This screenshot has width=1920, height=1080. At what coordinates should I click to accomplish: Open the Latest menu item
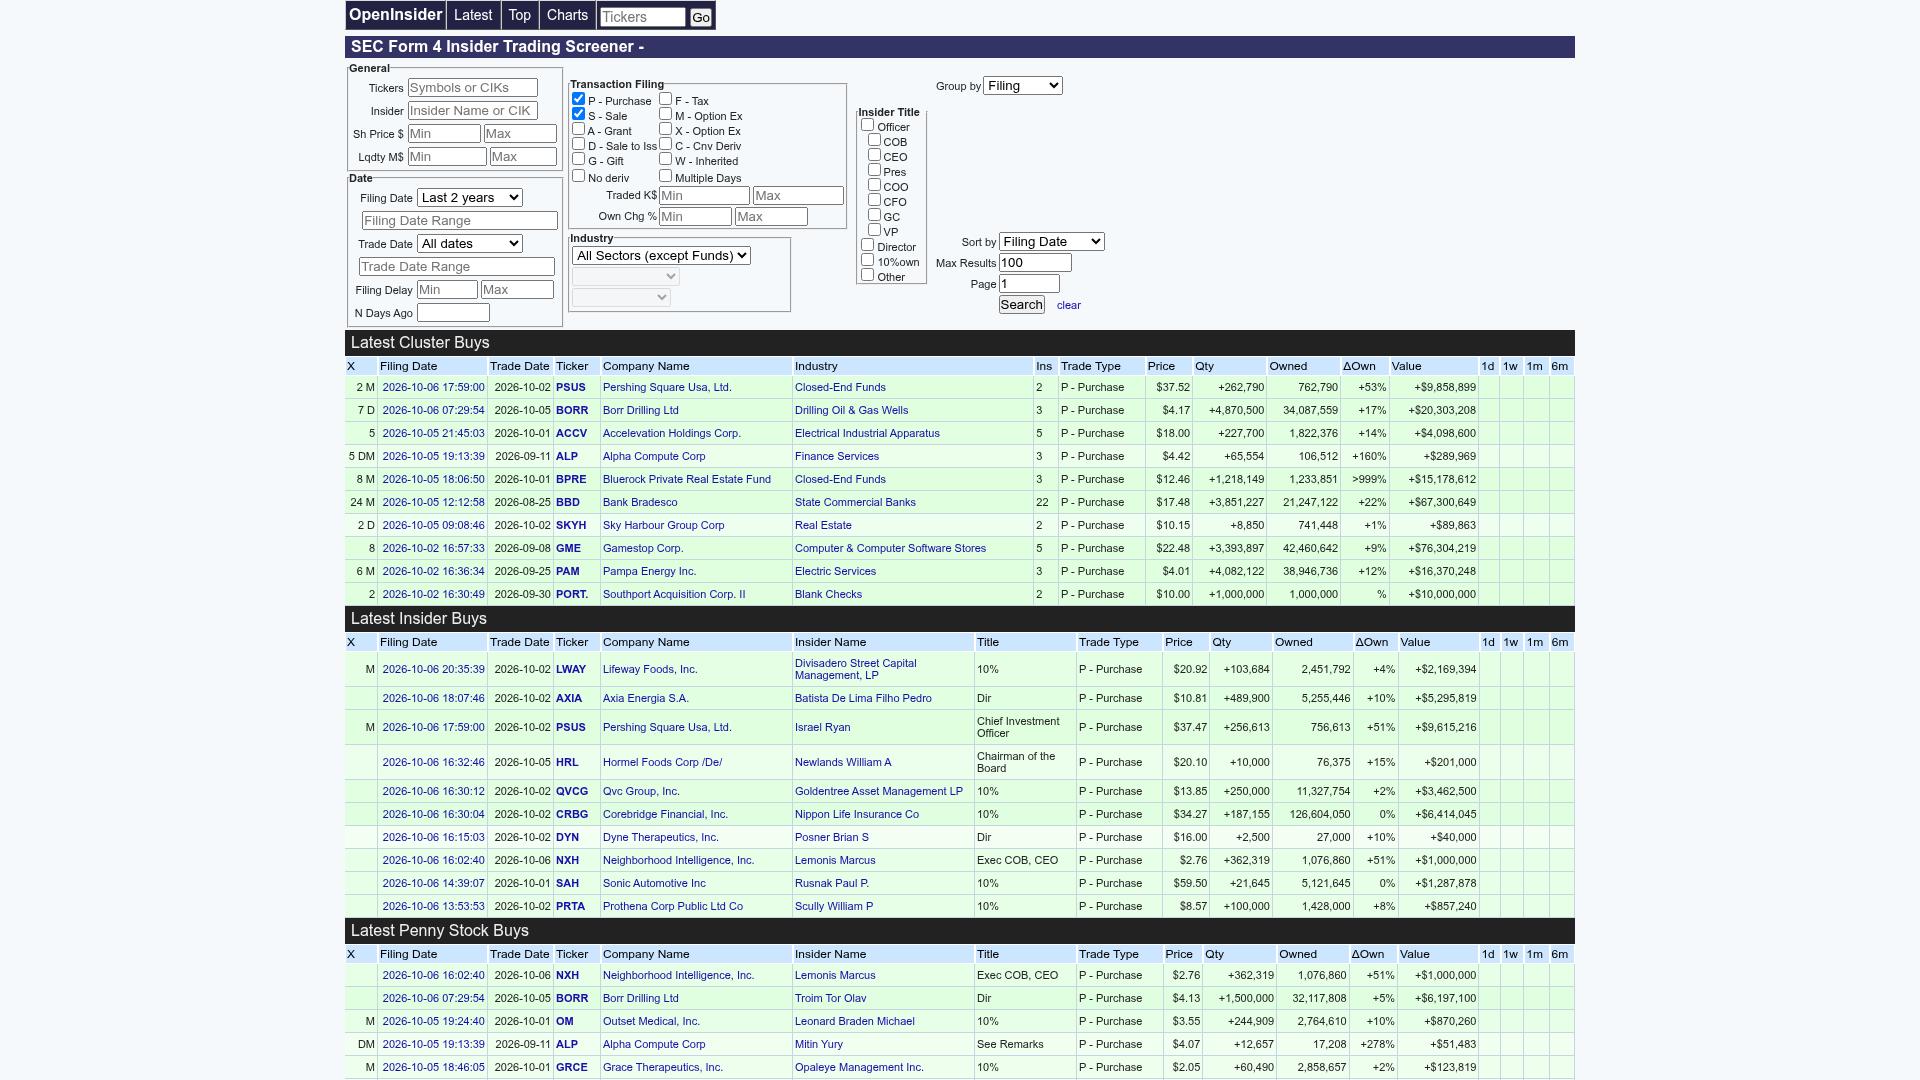point(473,15)
